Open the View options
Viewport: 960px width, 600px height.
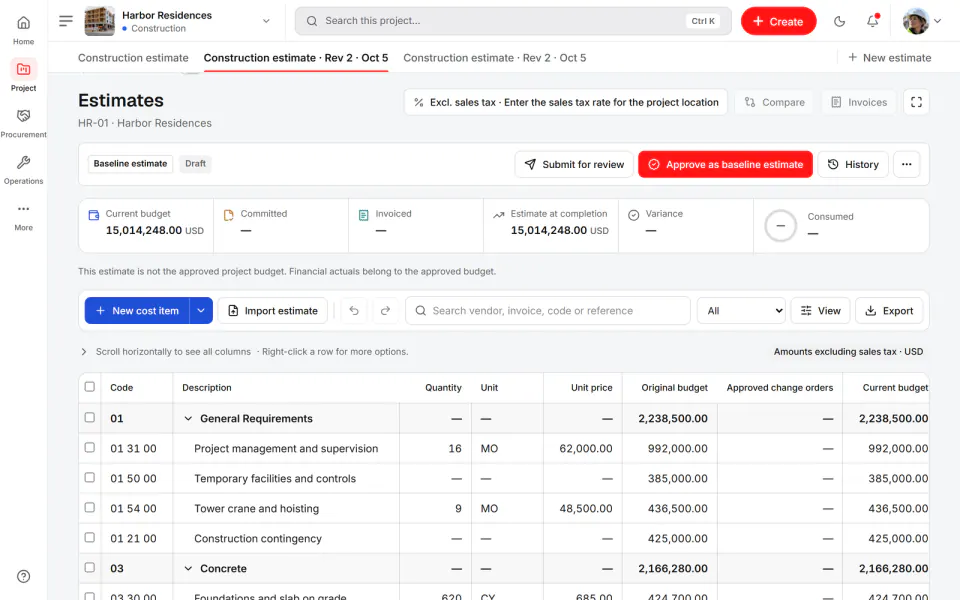[820, 310]
